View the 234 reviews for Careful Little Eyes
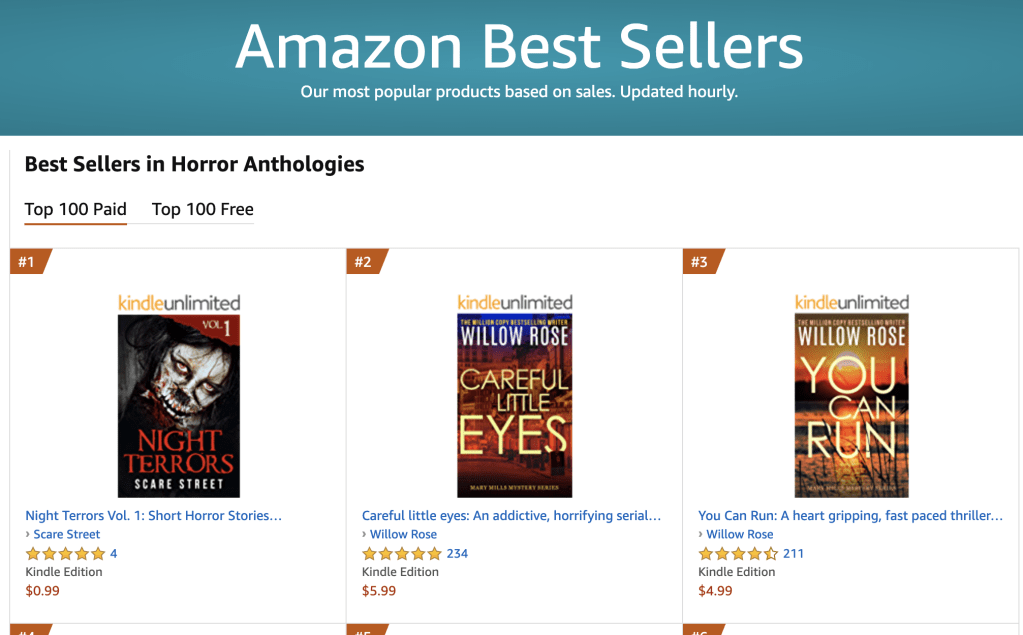The height and width of the screenshot is (635, 1023). point(457,553)
